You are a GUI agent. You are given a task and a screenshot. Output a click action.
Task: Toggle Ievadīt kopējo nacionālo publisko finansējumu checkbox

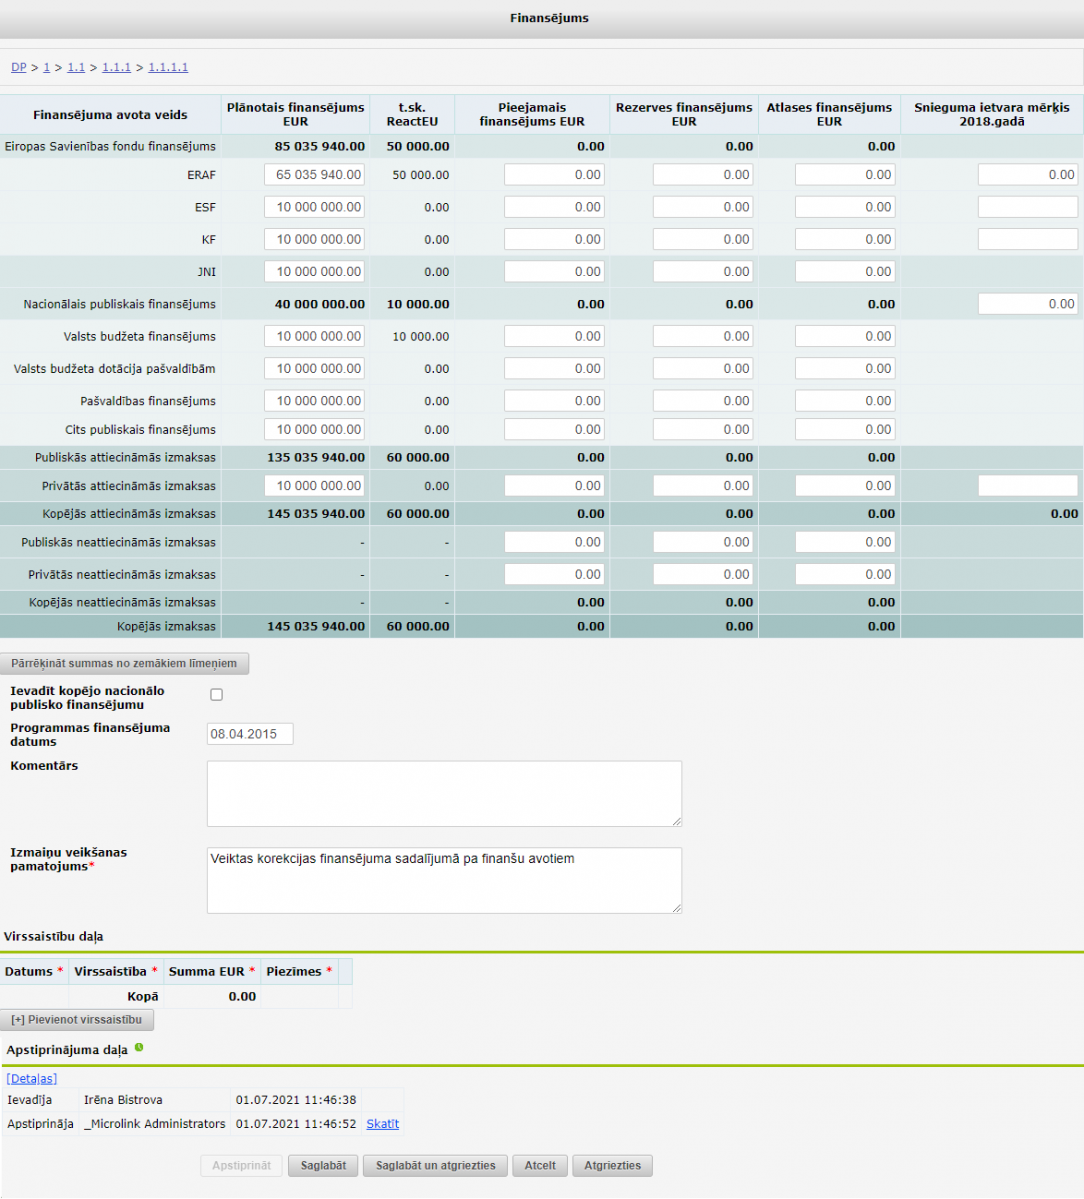click(x=216, y=694)
